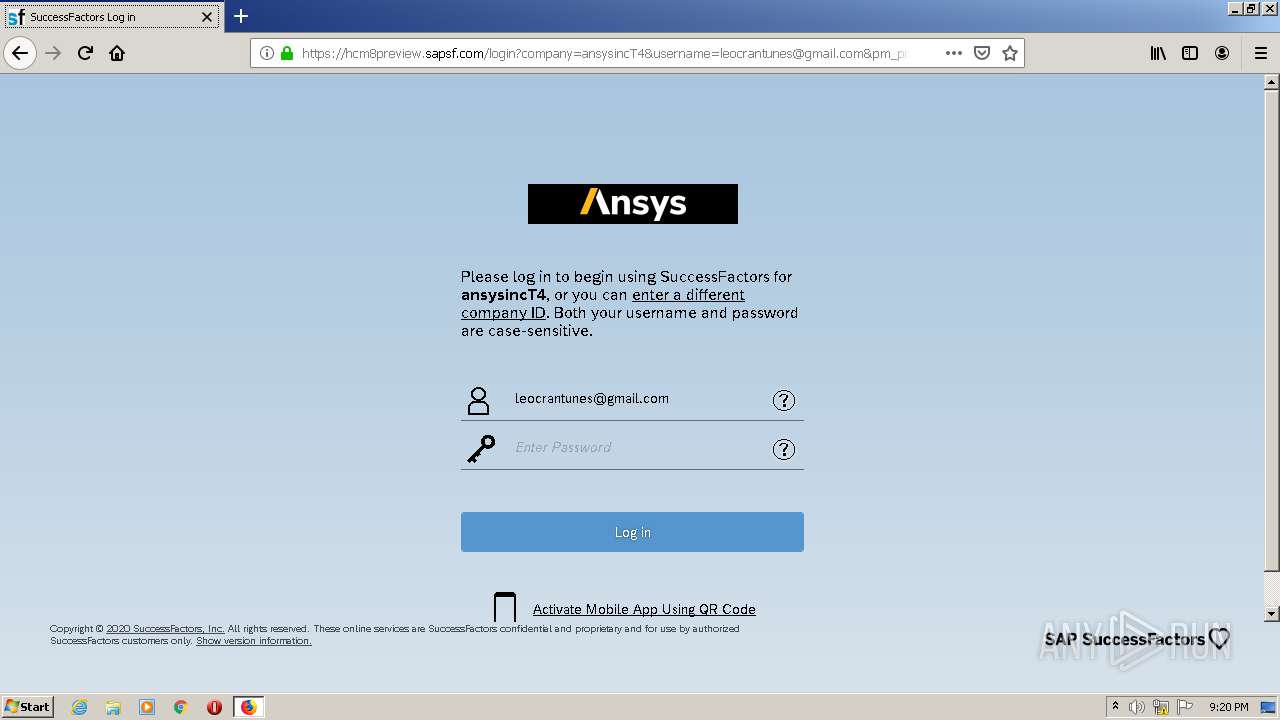Viewport: 1280px width, 720px height.
Task: Open Windows Media Player taskbar icon
Action: click(147, 707)
